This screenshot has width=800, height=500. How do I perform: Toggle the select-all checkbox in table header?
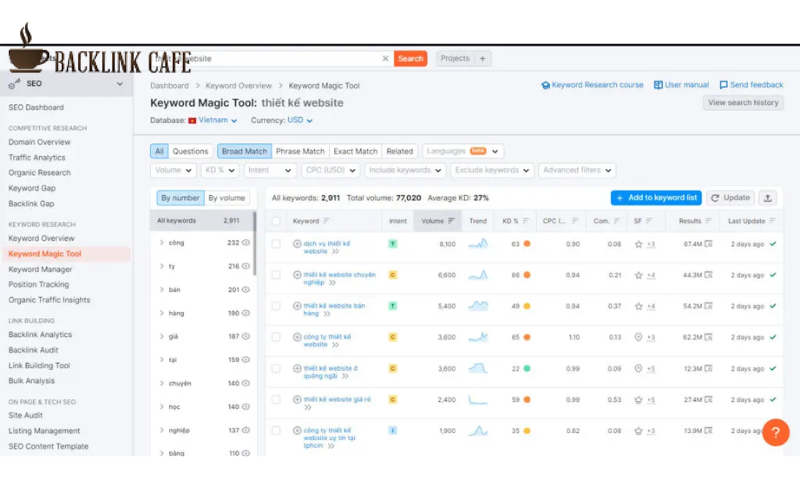pos(276,221)
